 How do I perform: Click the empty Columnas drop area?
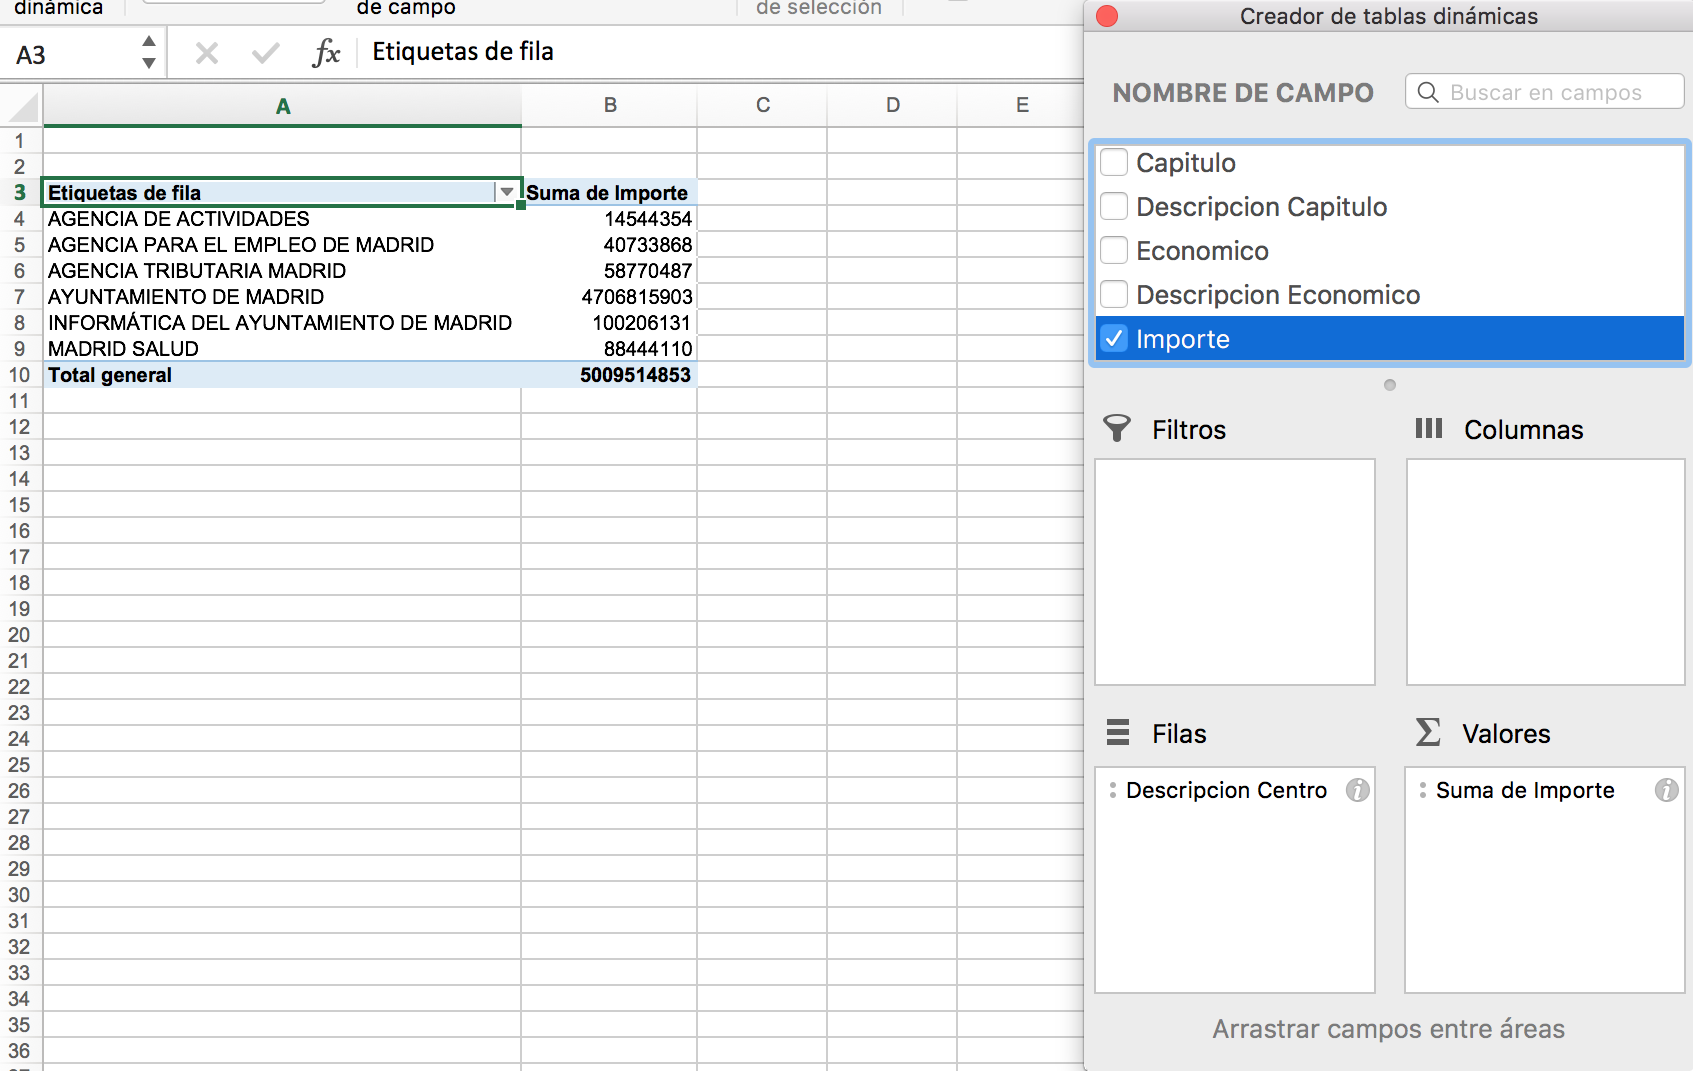1545,572
